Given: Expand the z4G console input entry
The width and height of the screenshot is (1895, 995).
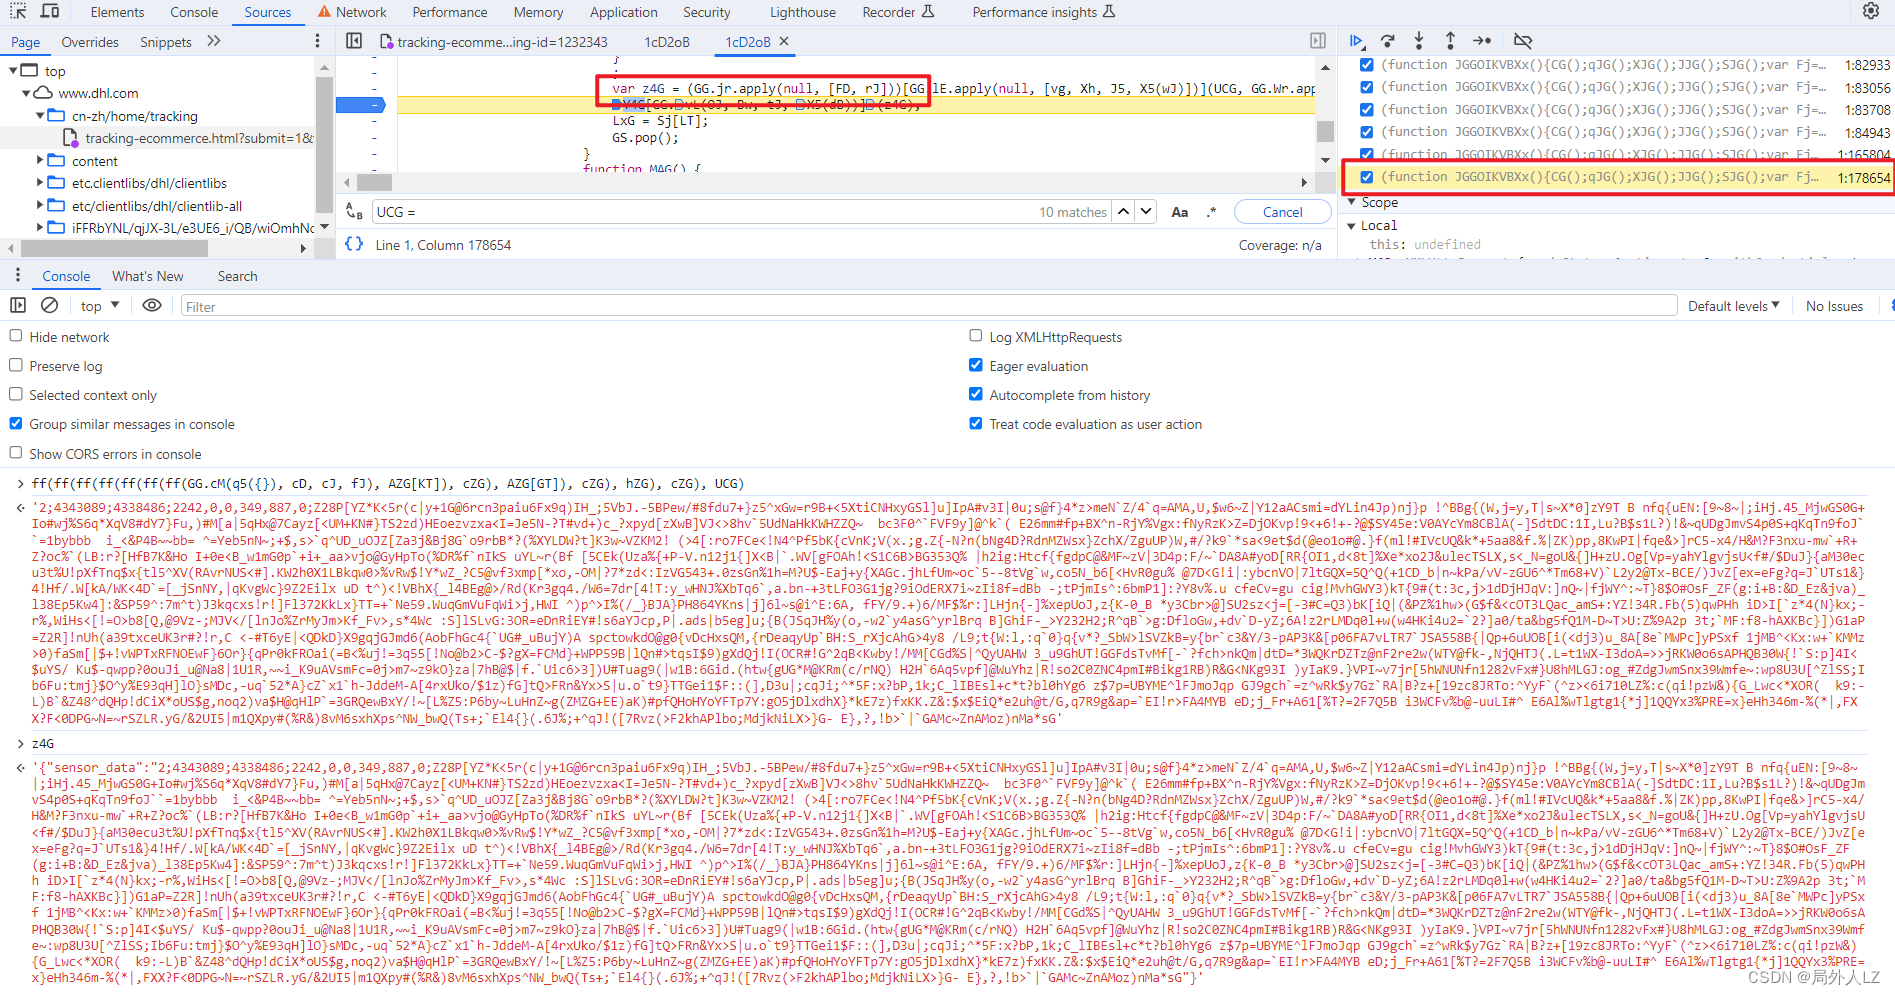Looking at the screenshot, I should click(x=21, y=743).
